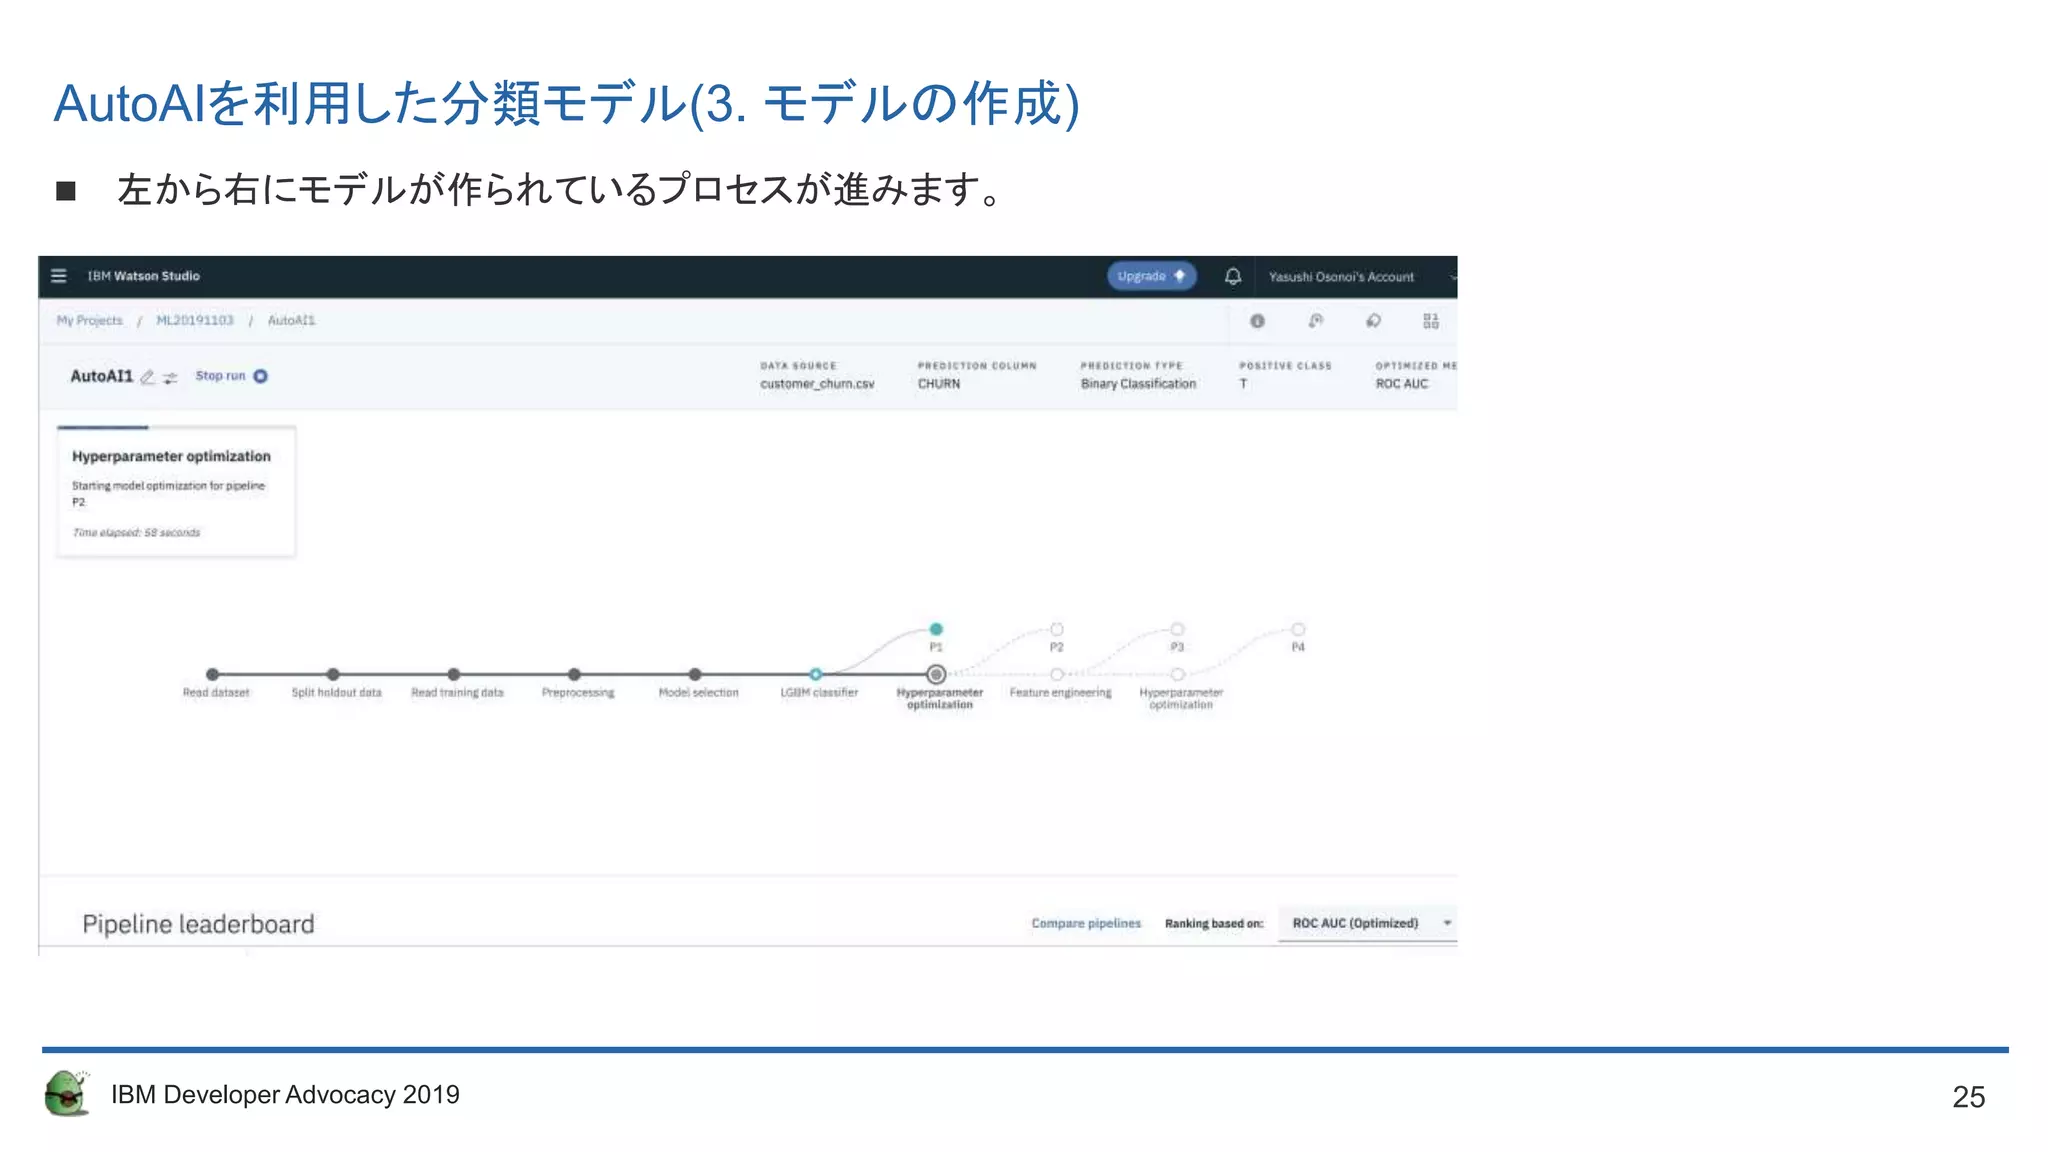The image size is (2048, 1152).
Task: Click Compare pipelines link
Action: point(1086,923)
